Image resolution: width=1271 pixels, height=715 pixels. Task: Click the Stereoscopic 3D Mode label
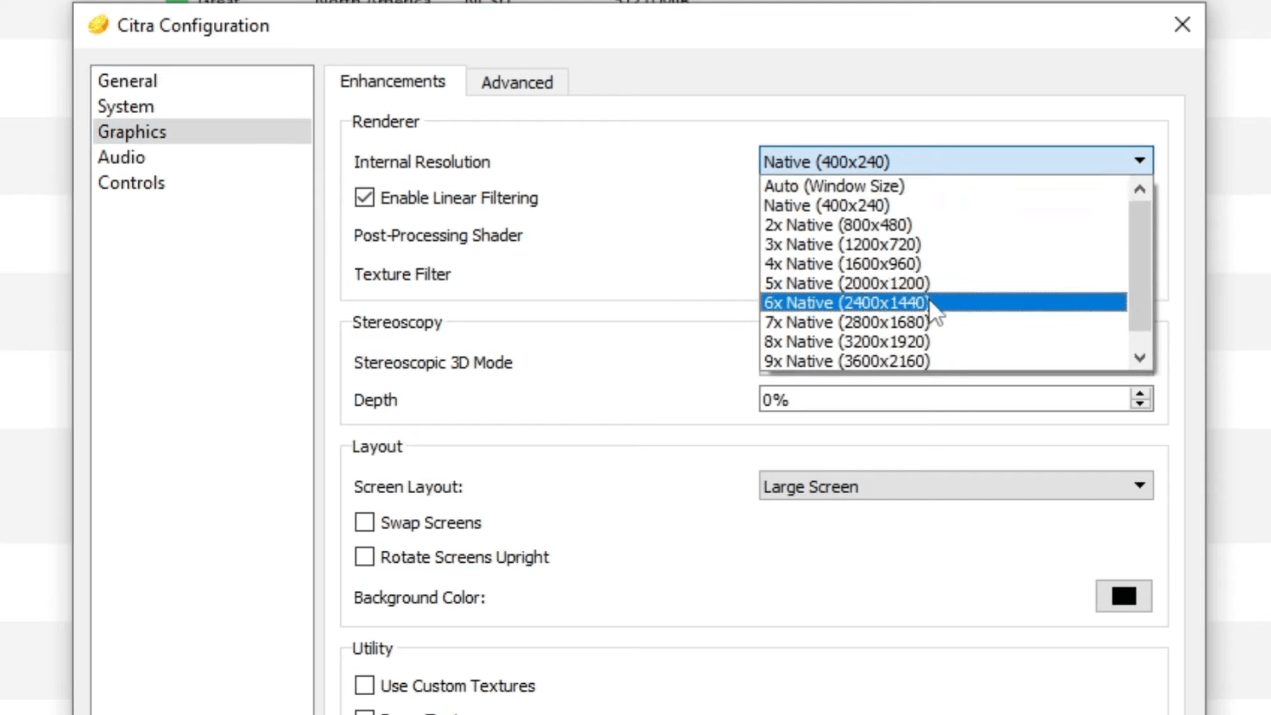coord(433,362)
